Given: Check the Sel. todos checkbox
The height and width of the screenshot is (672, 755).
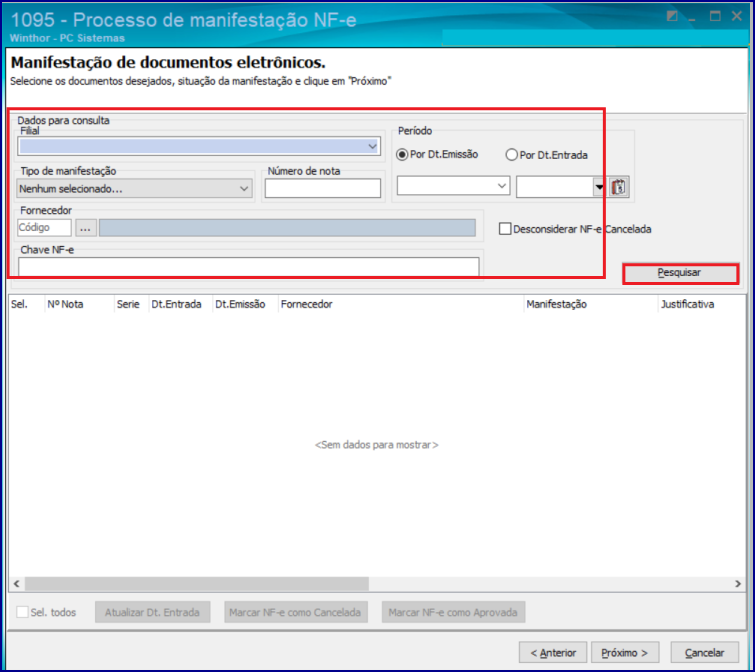Looking at the screenshot, I should (22, 612).
